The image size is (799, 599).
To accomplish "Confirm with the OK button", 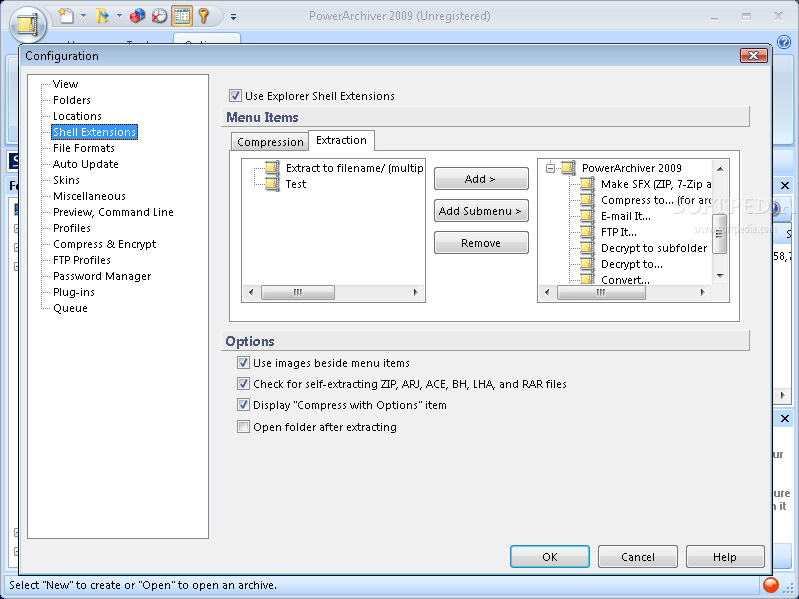I will 550,557.
